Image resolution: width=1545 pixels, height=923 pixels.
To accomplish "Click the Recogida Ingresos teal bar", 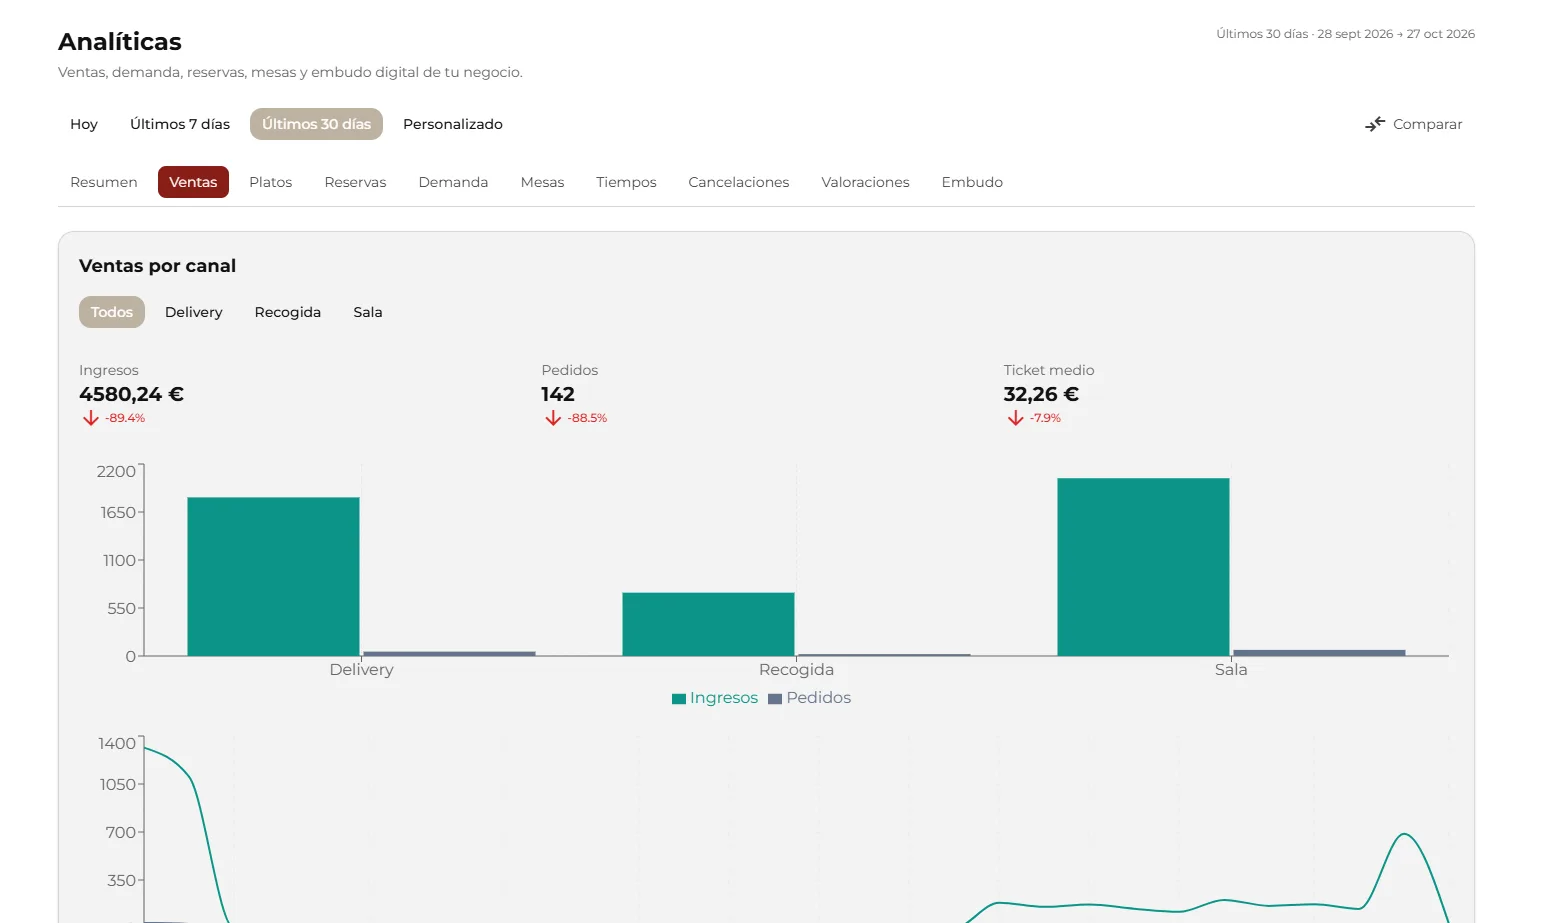I will pyautogui.click(x=708, y=624).
